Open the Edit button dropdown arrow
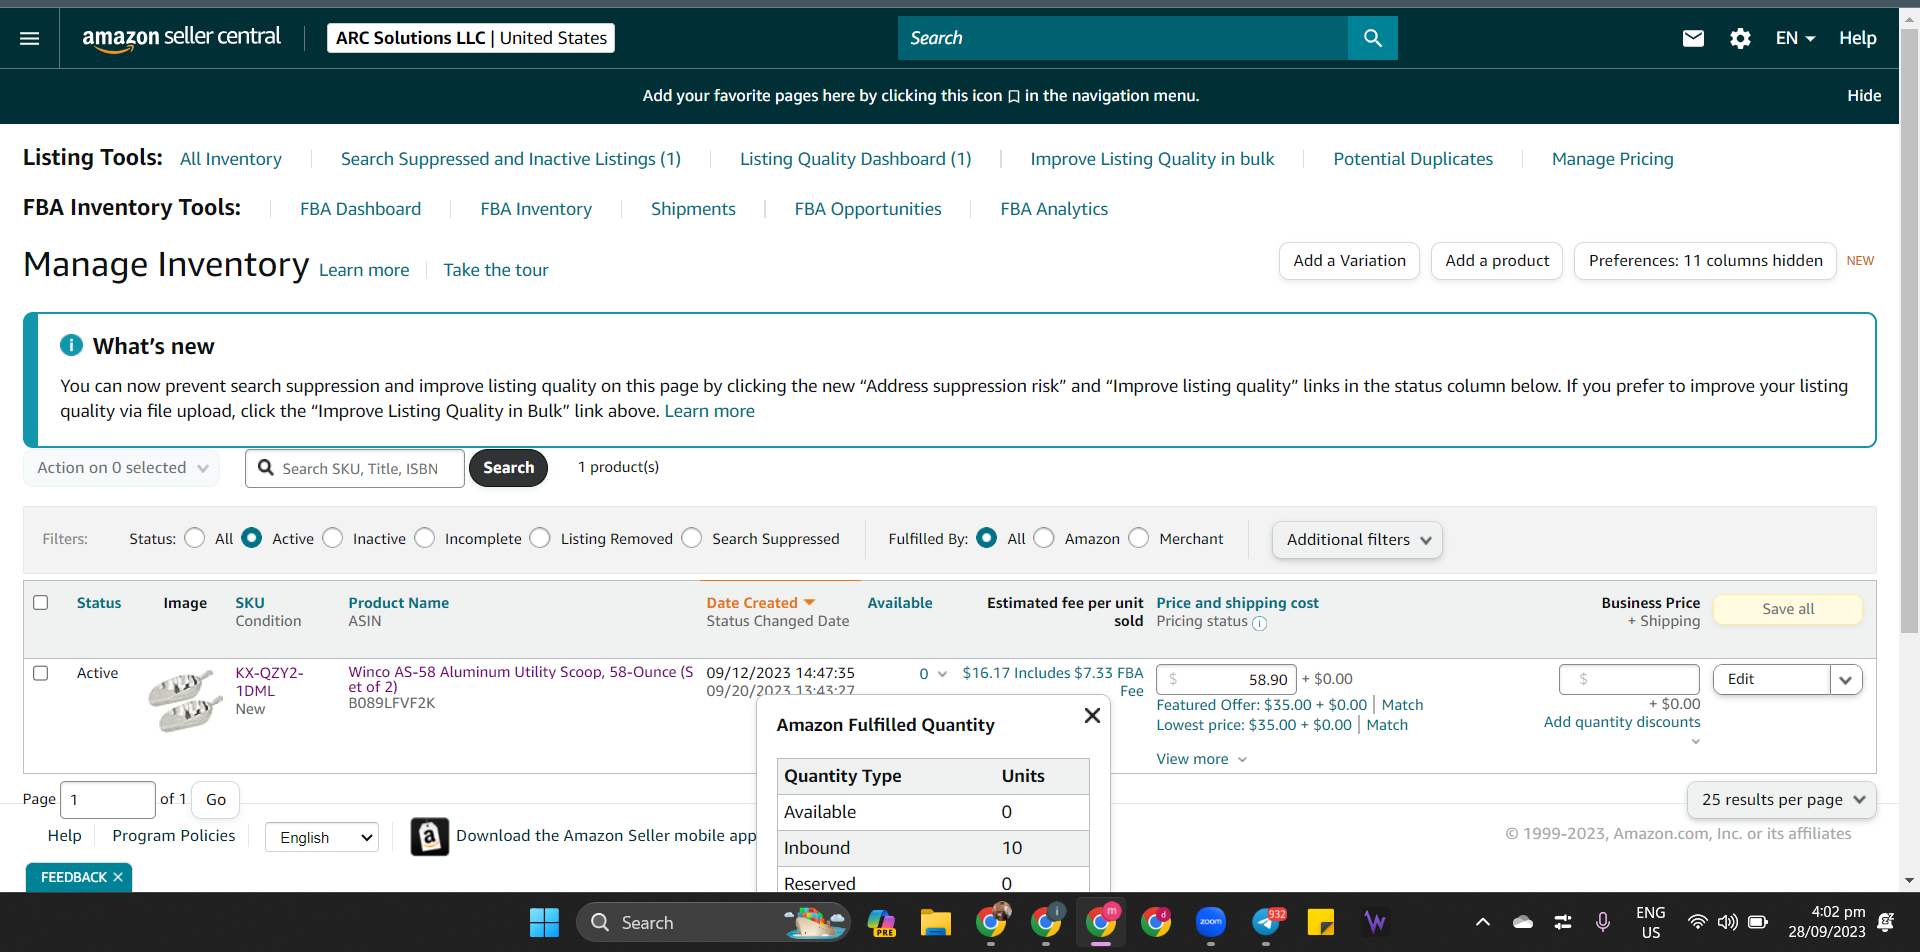The image size is (1920, 952). [1846, 680]
